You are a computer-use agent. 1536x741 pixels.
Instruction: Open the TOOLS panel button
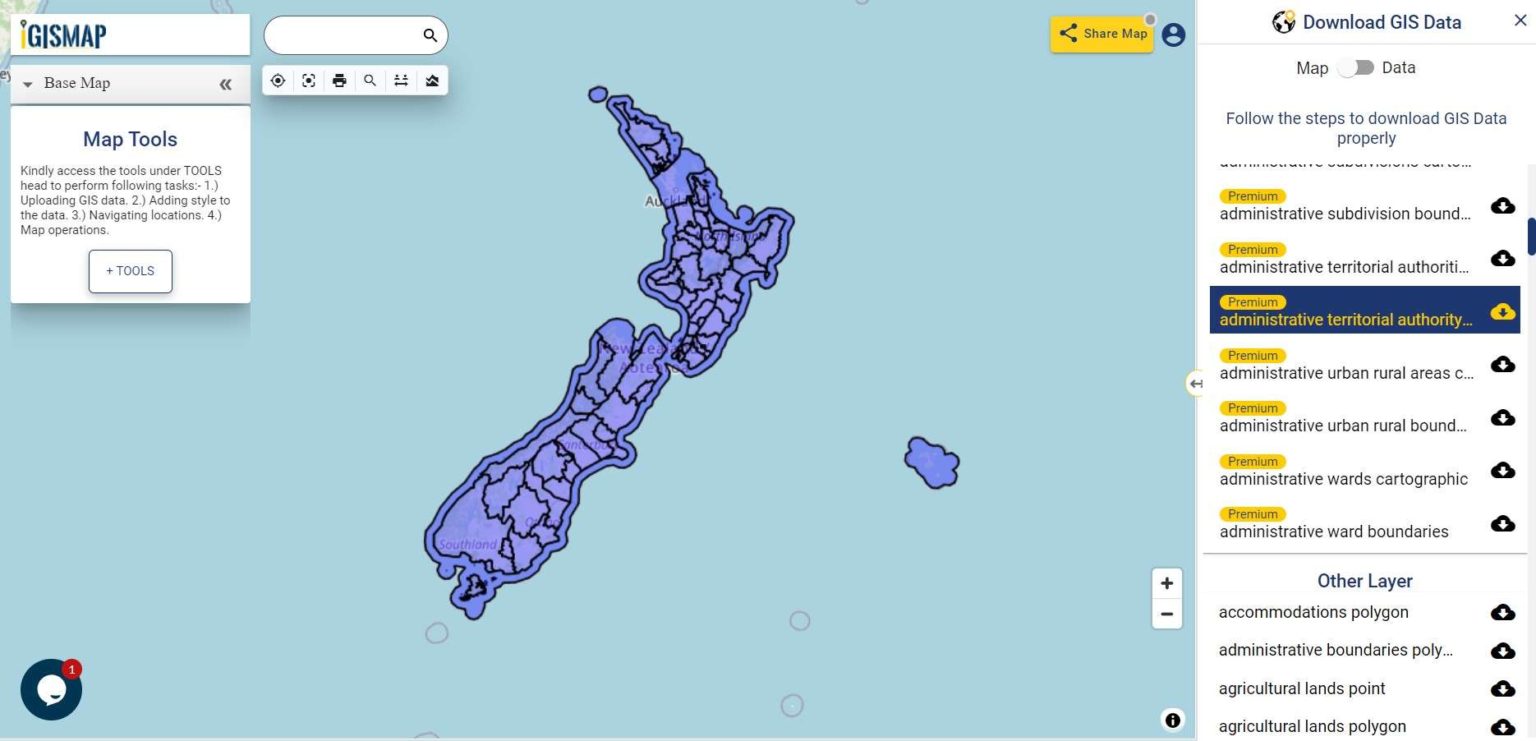pyautogui.click(x=130, y=271)
